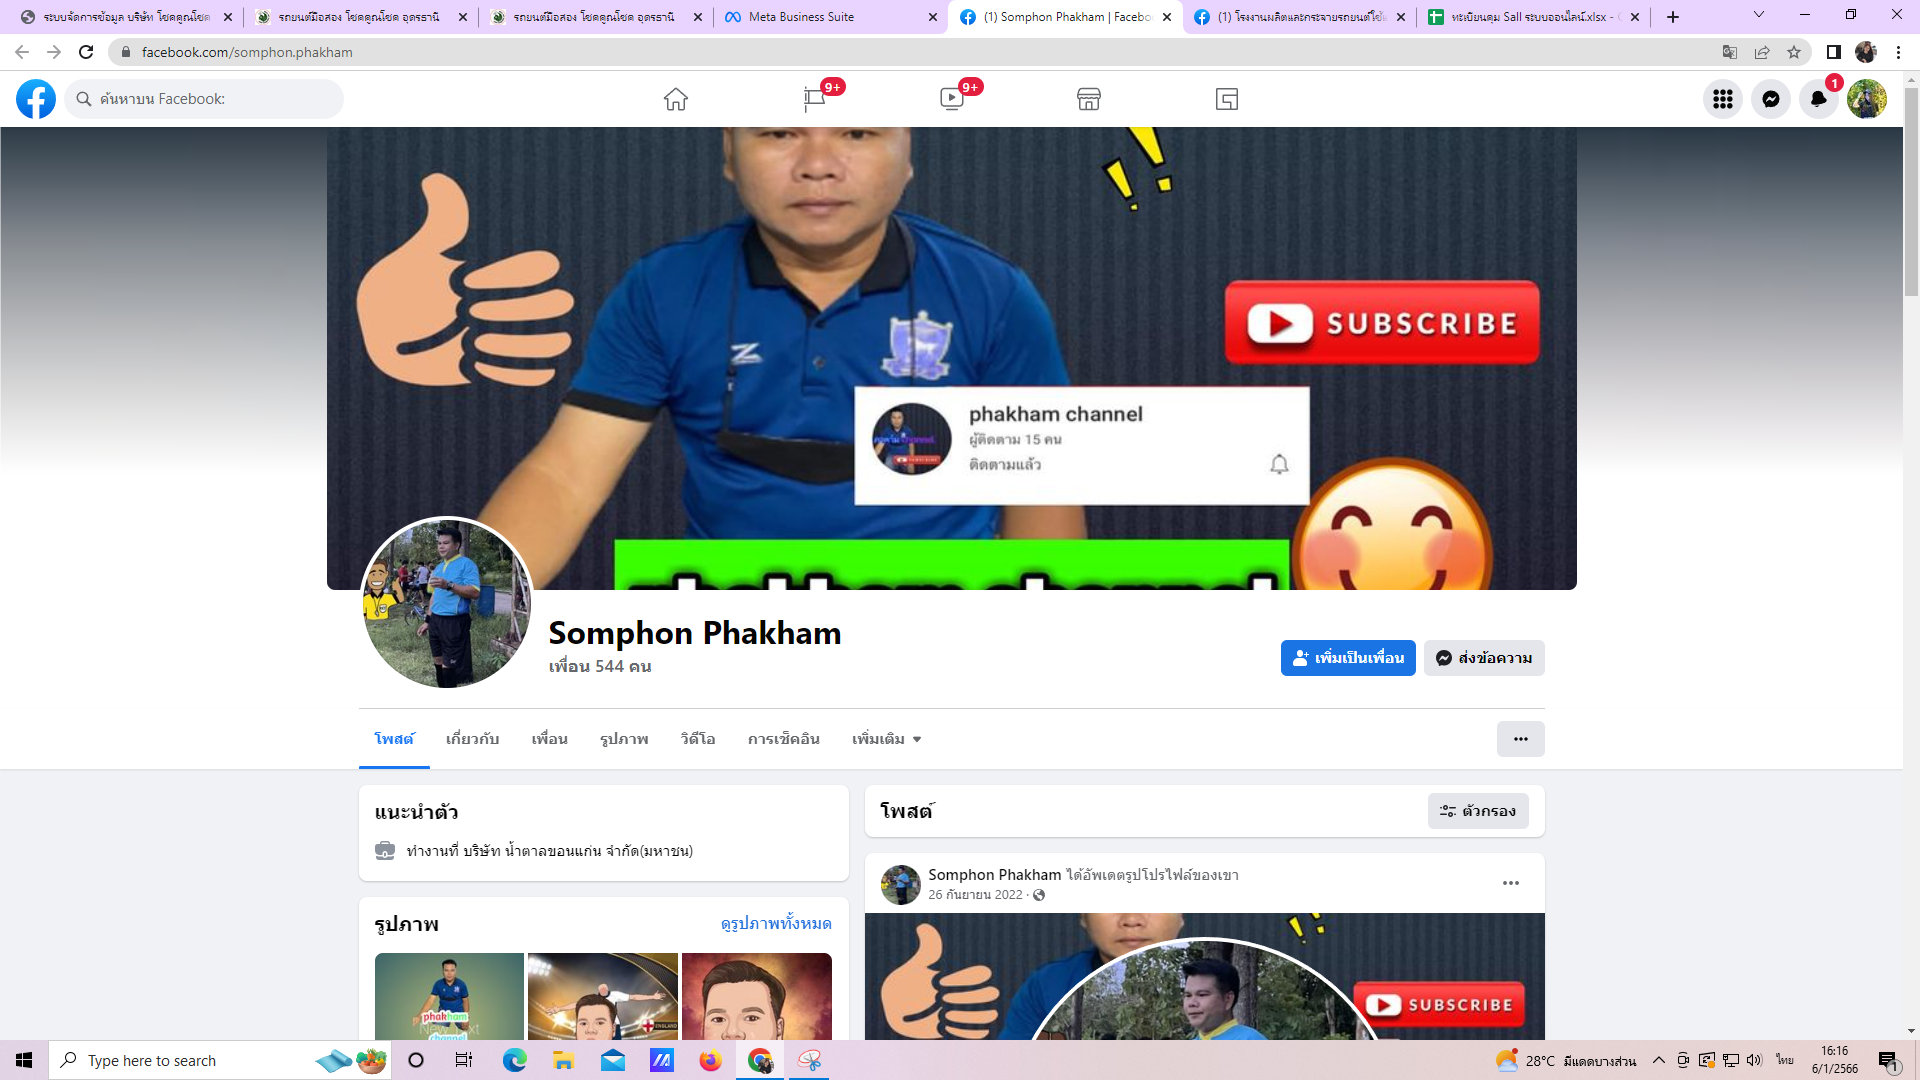The image size is (1920, 1080).
Task: Open post options three-dots menu
Action: 1510,883
